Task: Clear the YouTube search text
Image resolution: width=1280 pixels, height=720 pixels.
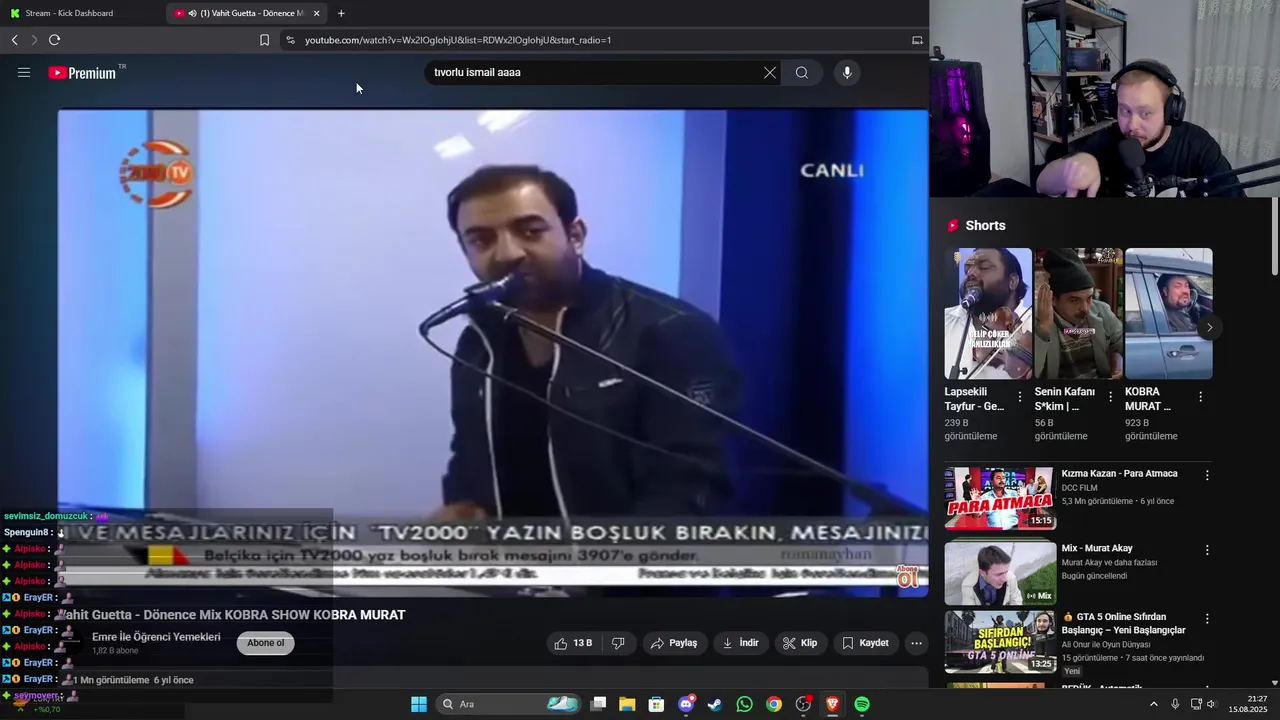Action: coord(770,73)
